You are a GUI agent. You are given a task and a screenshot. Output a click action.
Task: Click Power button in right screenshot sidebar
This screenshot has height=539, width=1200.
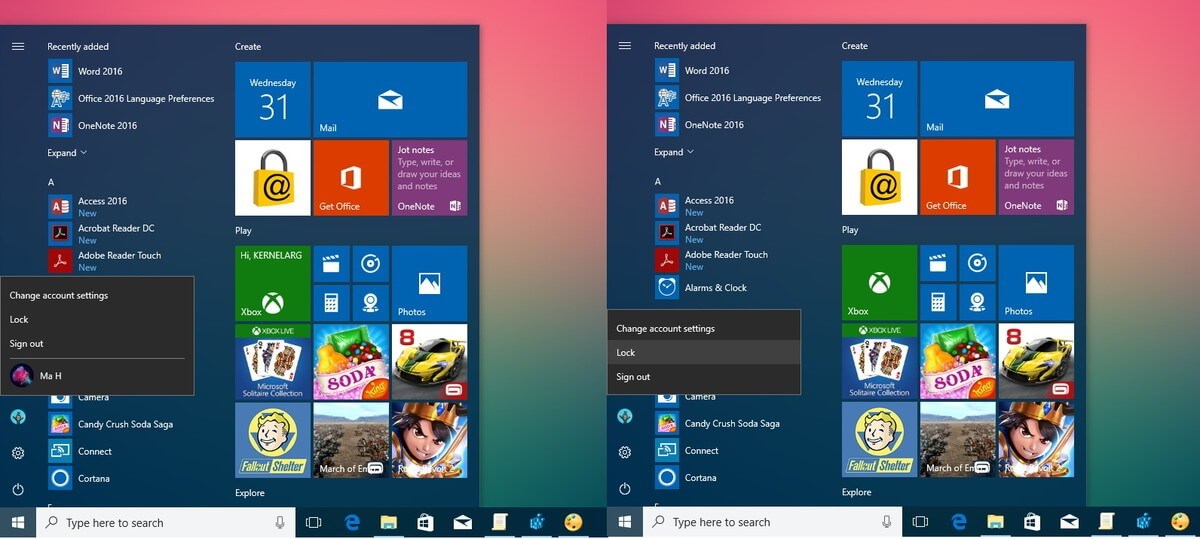point(625,488)
